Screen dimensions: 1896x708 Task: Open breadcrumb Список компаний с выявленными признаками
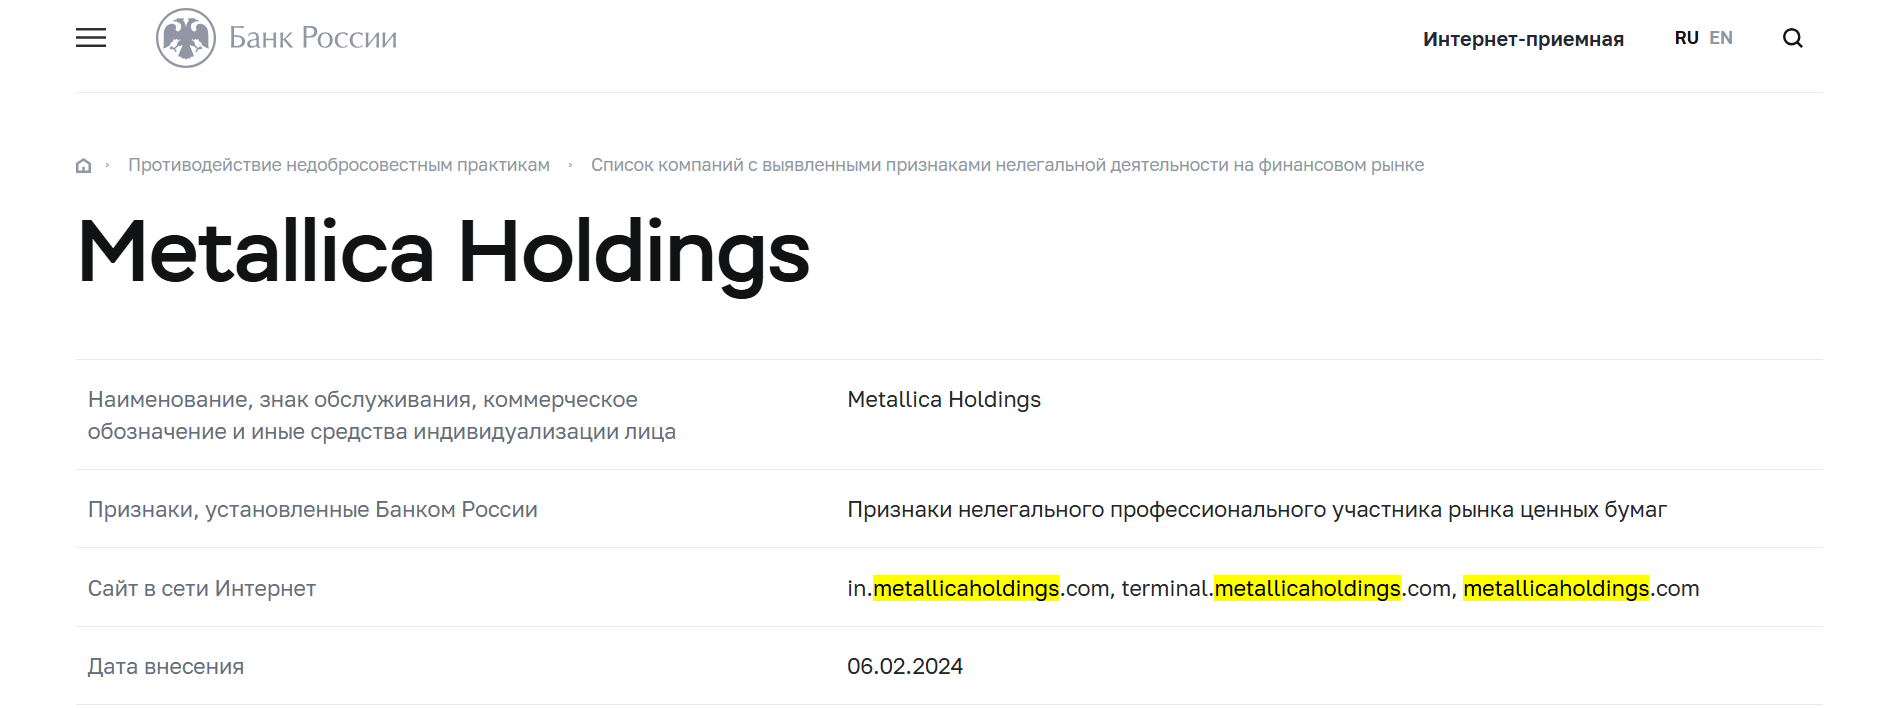[1007, 165]
